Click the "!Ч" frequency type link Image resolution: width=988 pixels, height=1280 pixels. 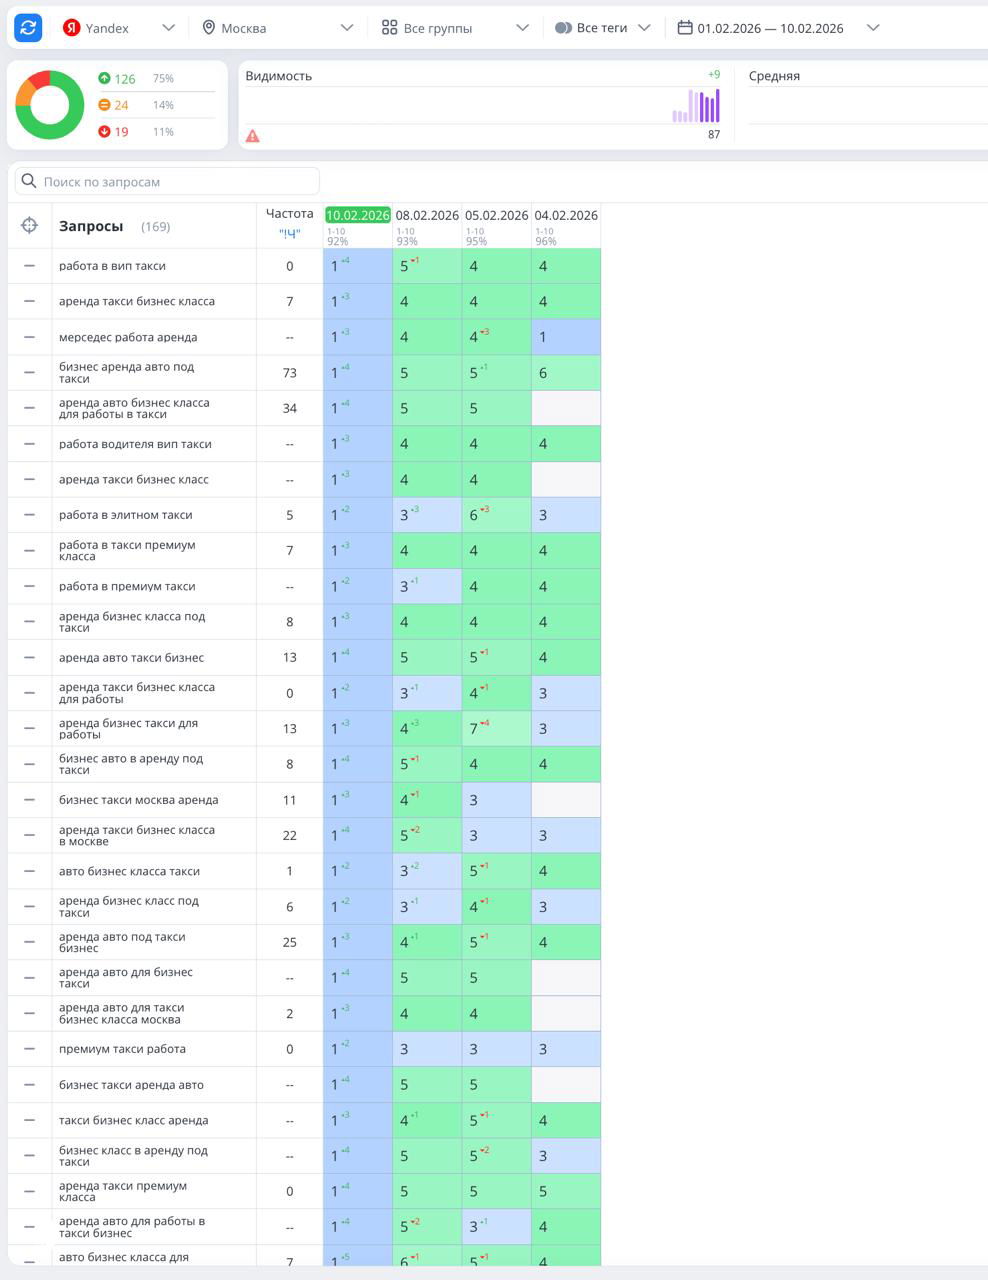pyautogui.click(x=289, y=234)
